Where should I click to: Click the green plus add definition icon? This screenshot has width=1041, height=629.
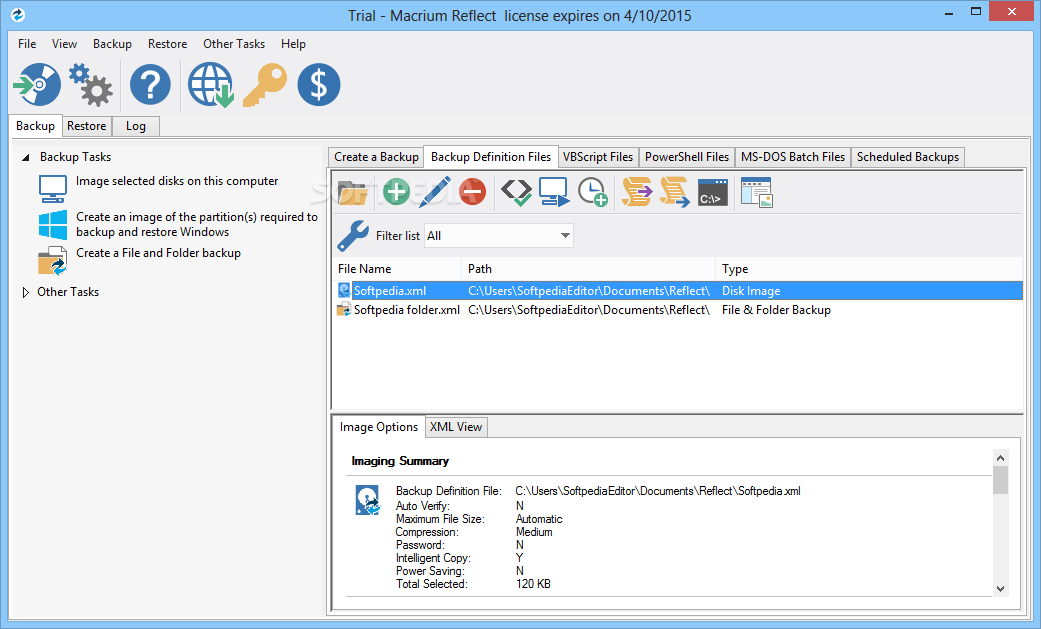[x=396, y=192]
